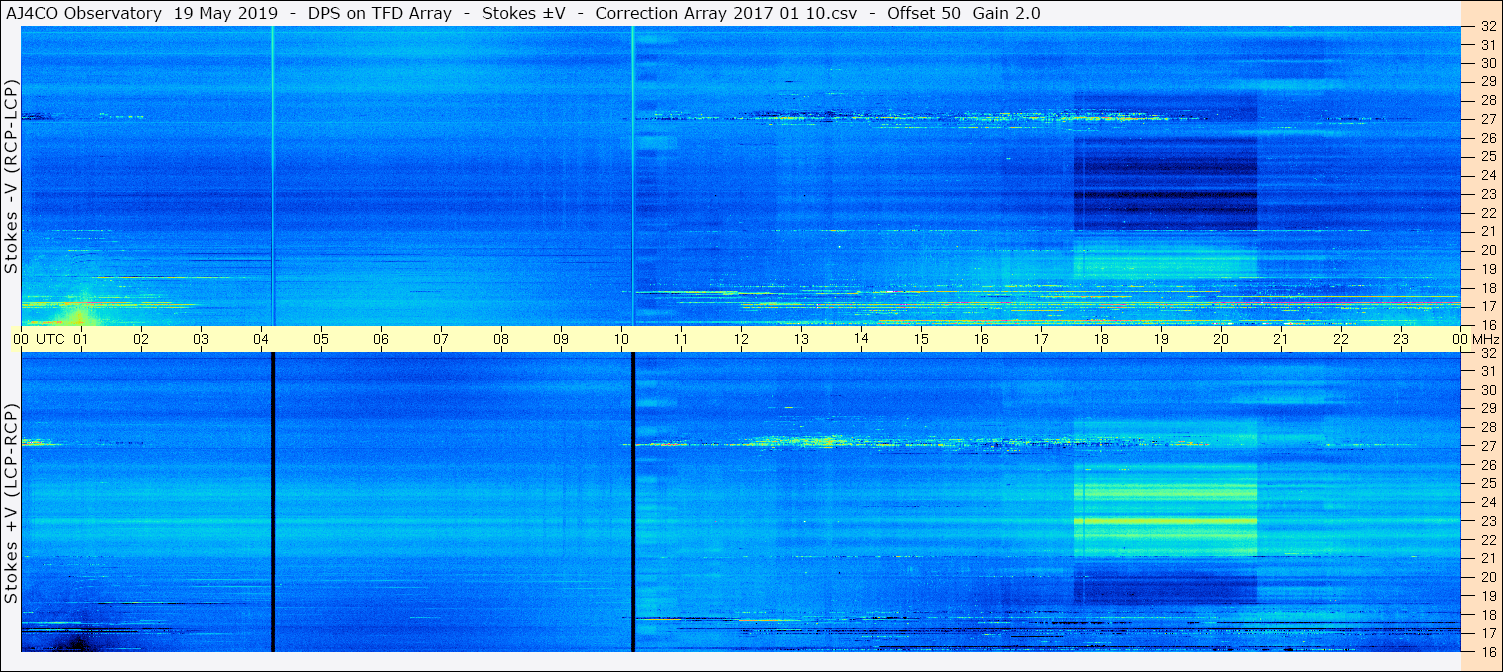Select the Offset 50 value
The height and width of the screenshot is (672, 1503).
click(924, 13)
